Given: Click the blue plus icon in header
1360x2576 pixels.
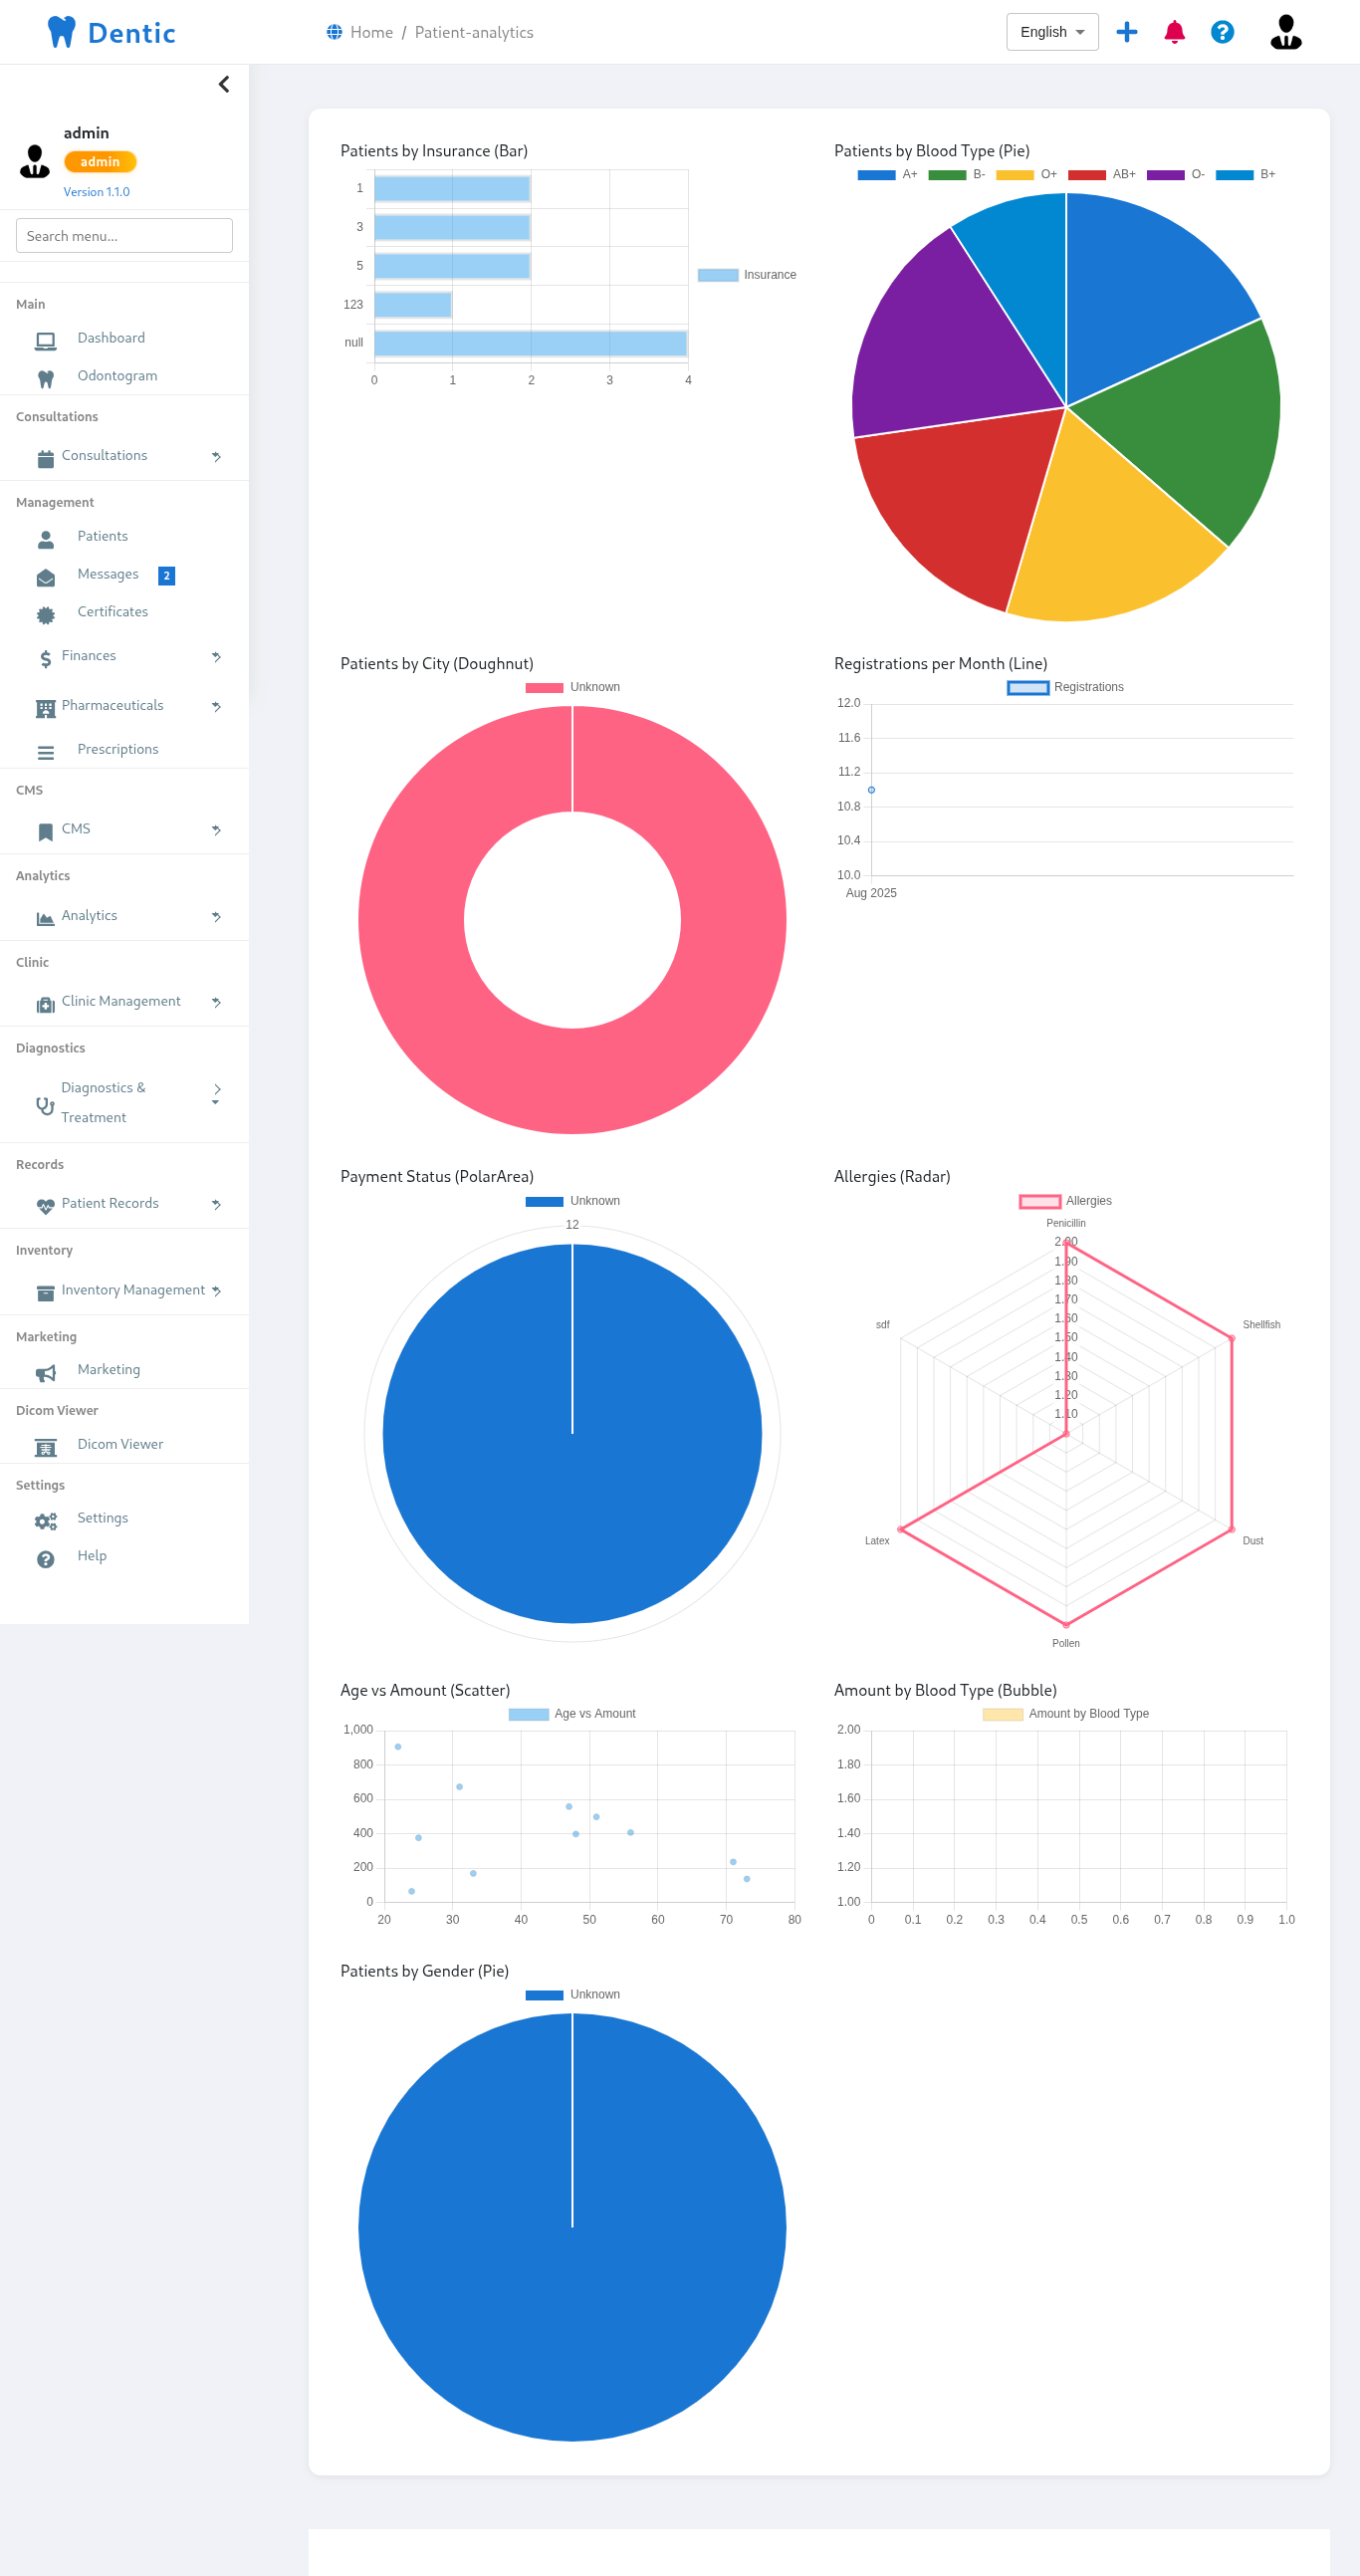Looking at the screenshot, I should 1126,32.
